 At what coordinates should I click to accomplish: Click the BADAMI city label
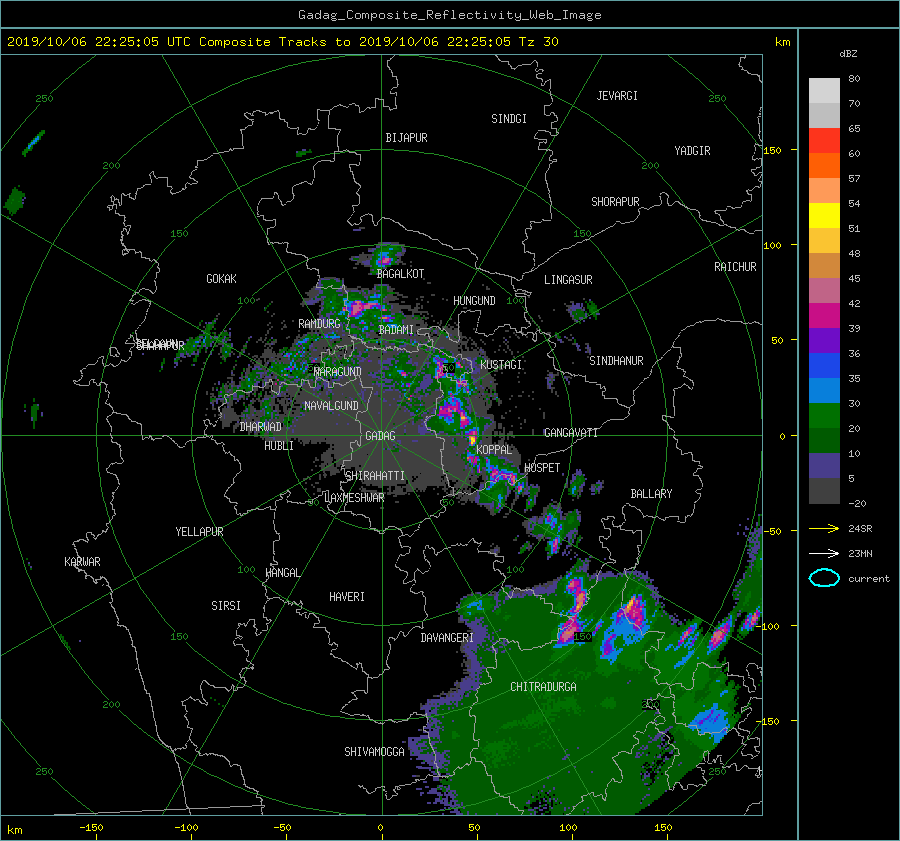(x=396, y=330)
